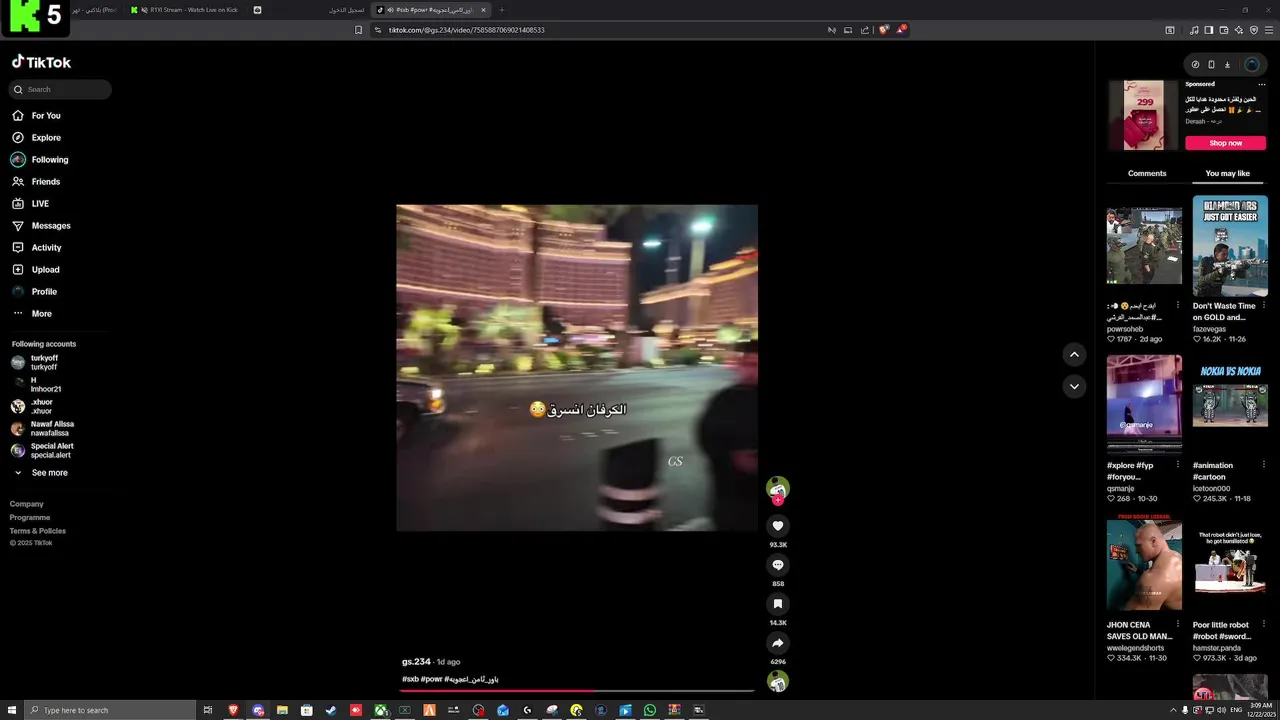Open JHON CENA SAVES OLD MAN video
Screen dimensions: 1280x720
1144,565
